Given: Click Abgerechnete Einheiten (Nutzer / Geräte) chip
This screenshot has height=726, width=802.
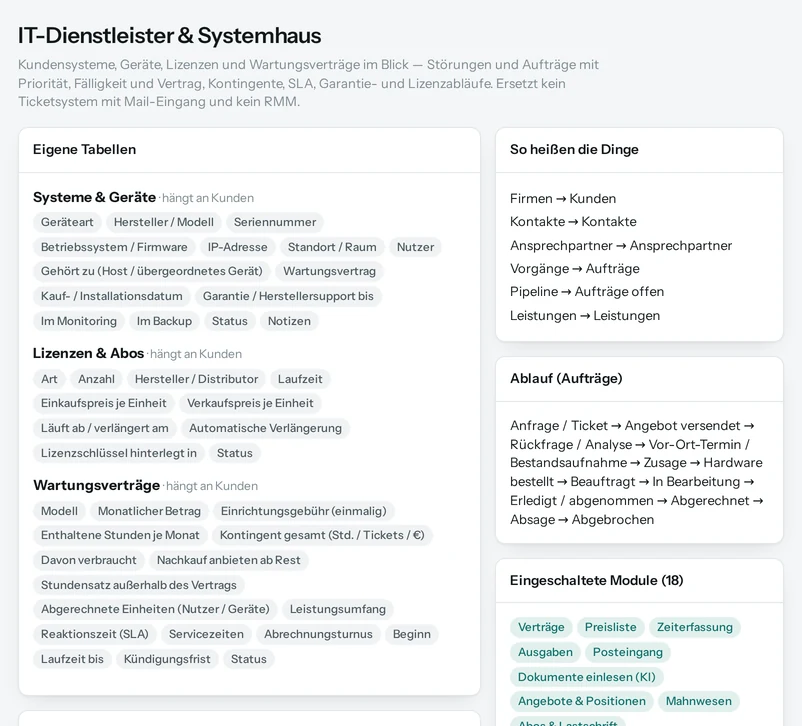Looking at the screenshot, I should click(x=155, y=609).
